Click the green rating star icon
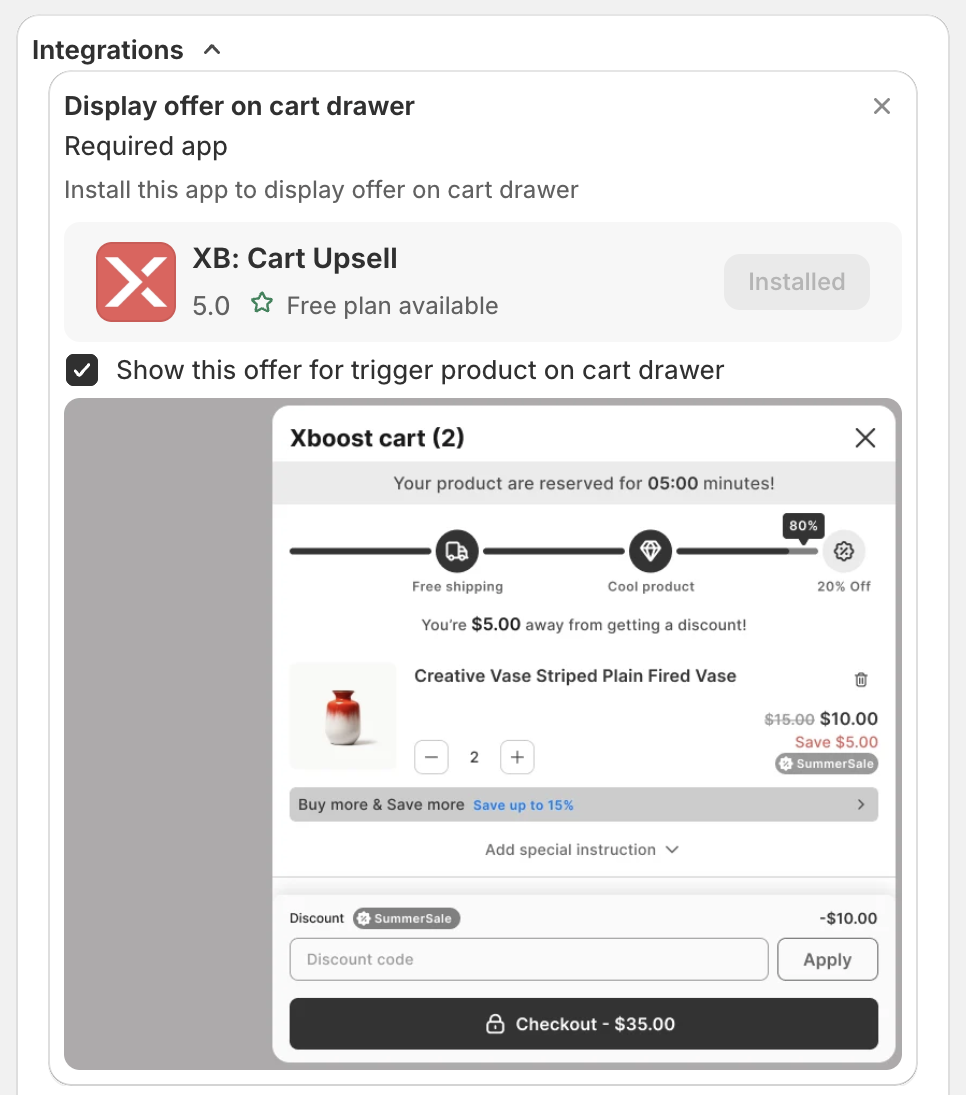Screen dimensions: 966x1095 [262, 303]
